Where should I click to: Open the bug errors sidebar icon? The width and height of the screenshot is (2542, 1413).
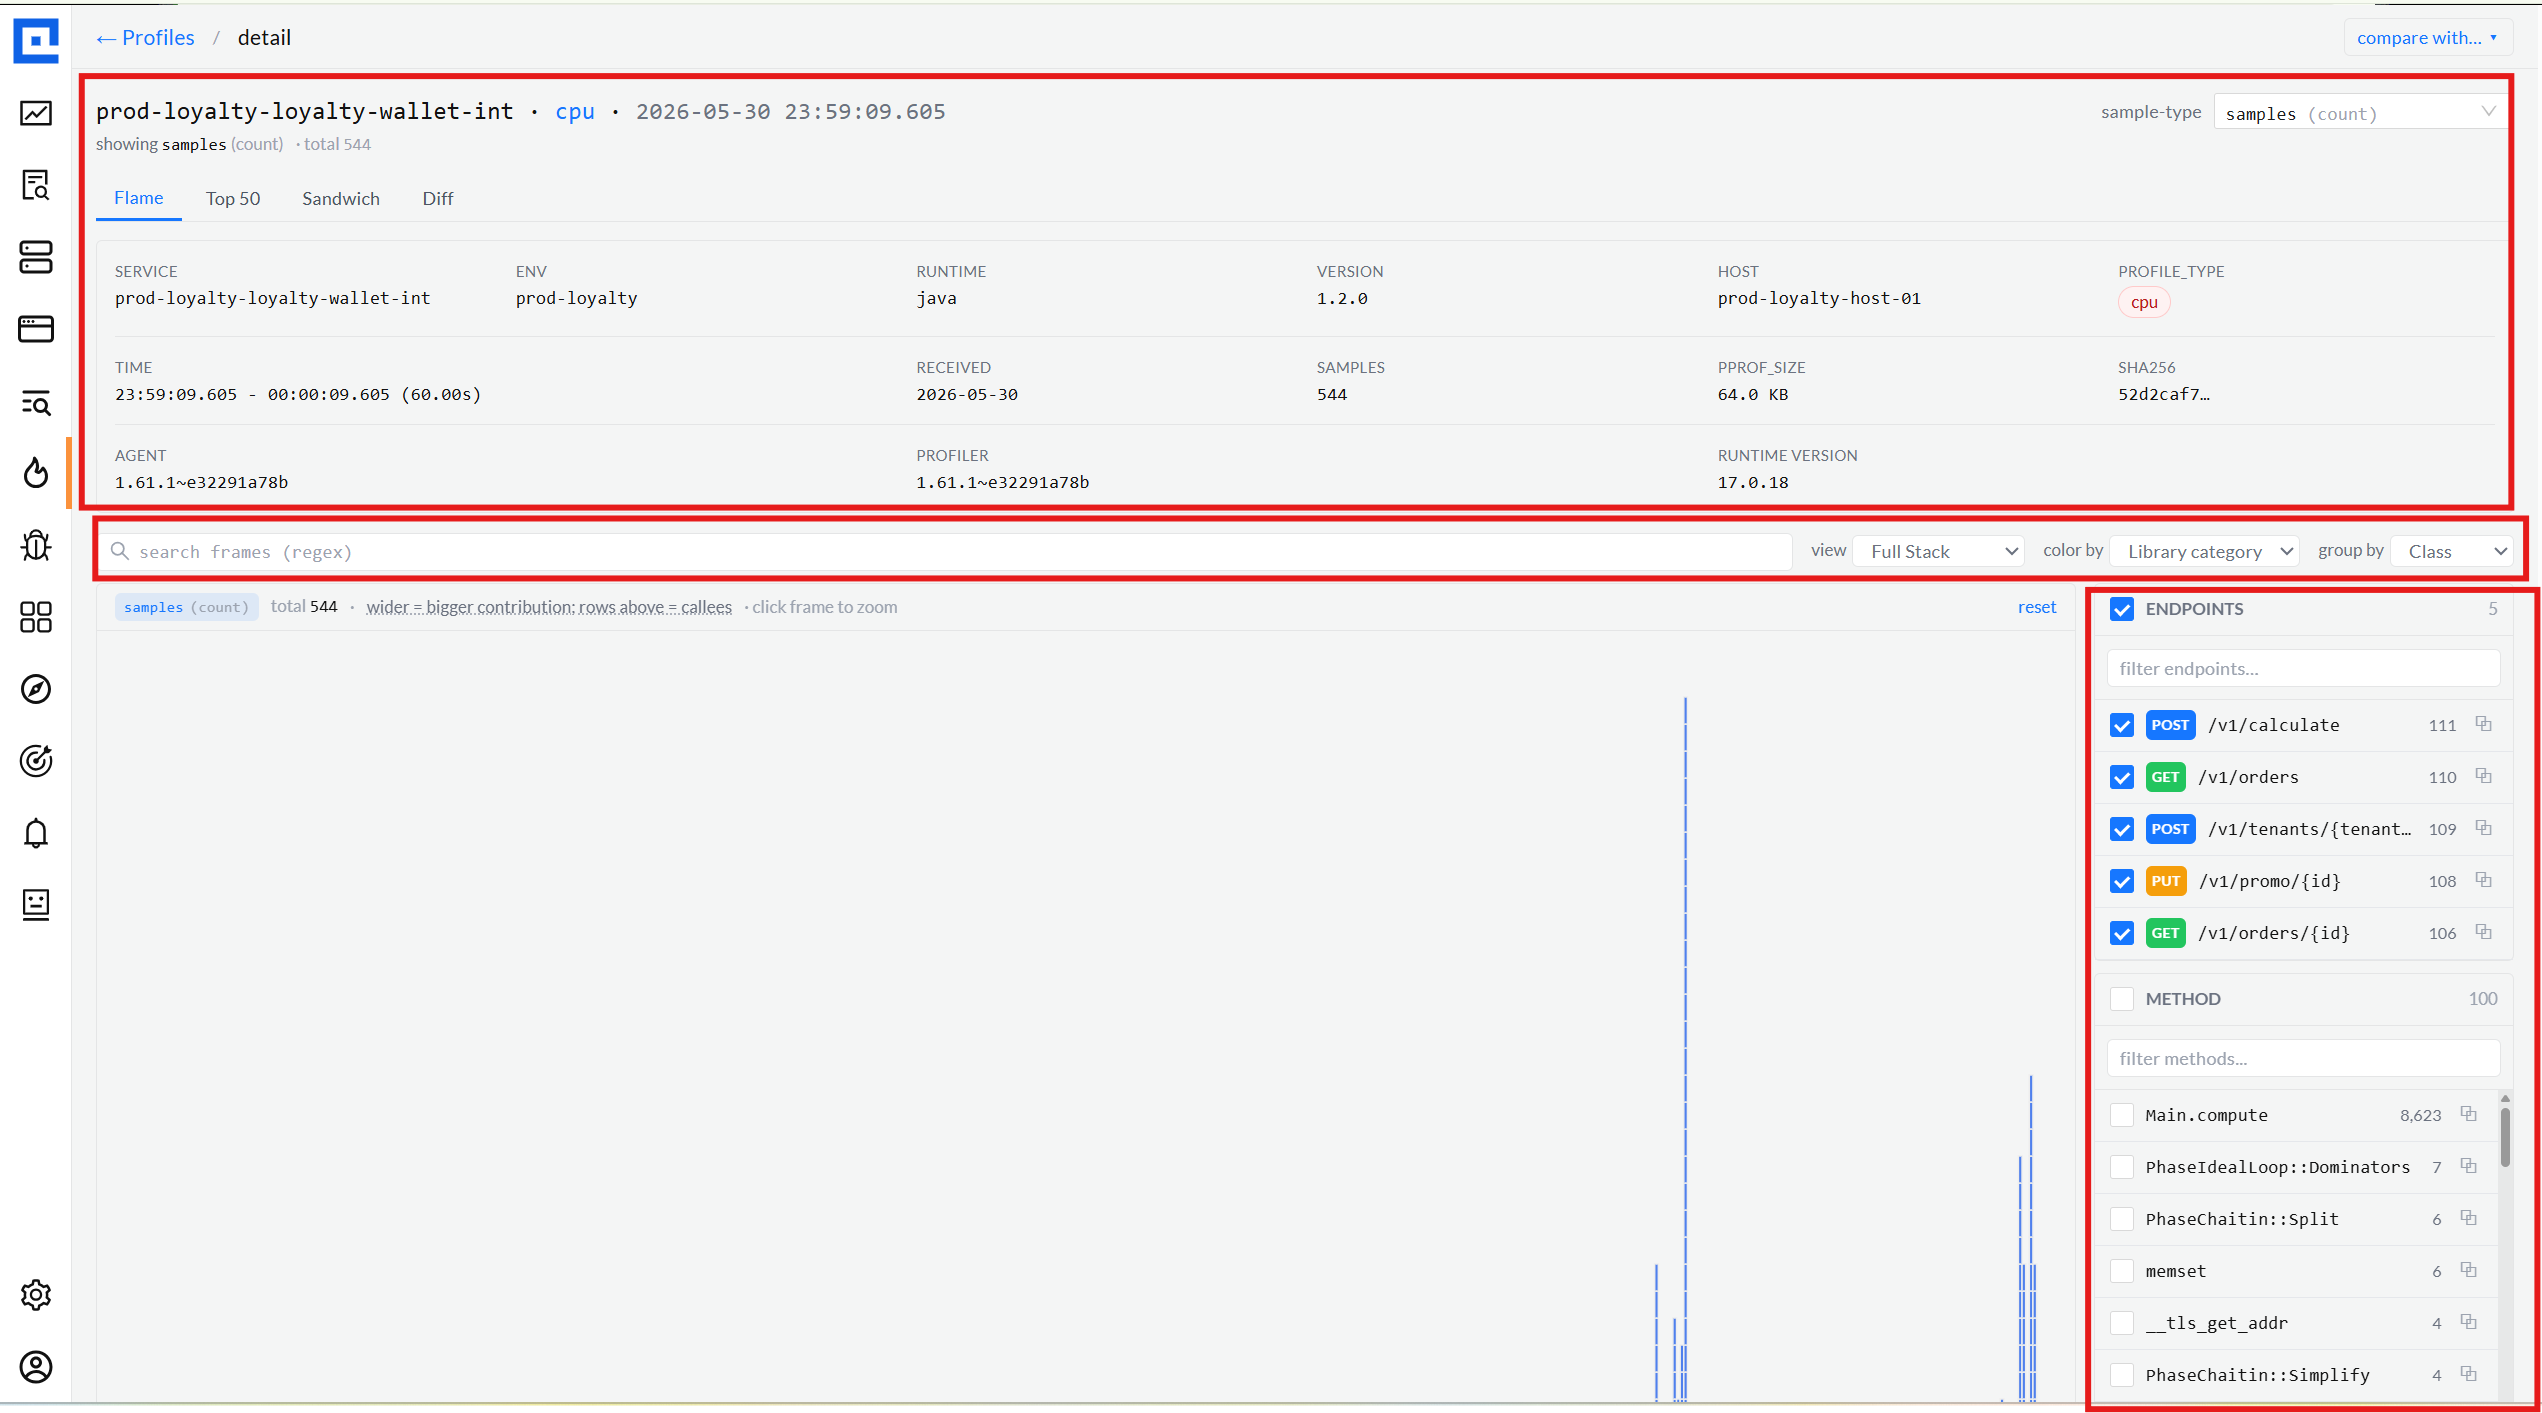coord(36,545)
